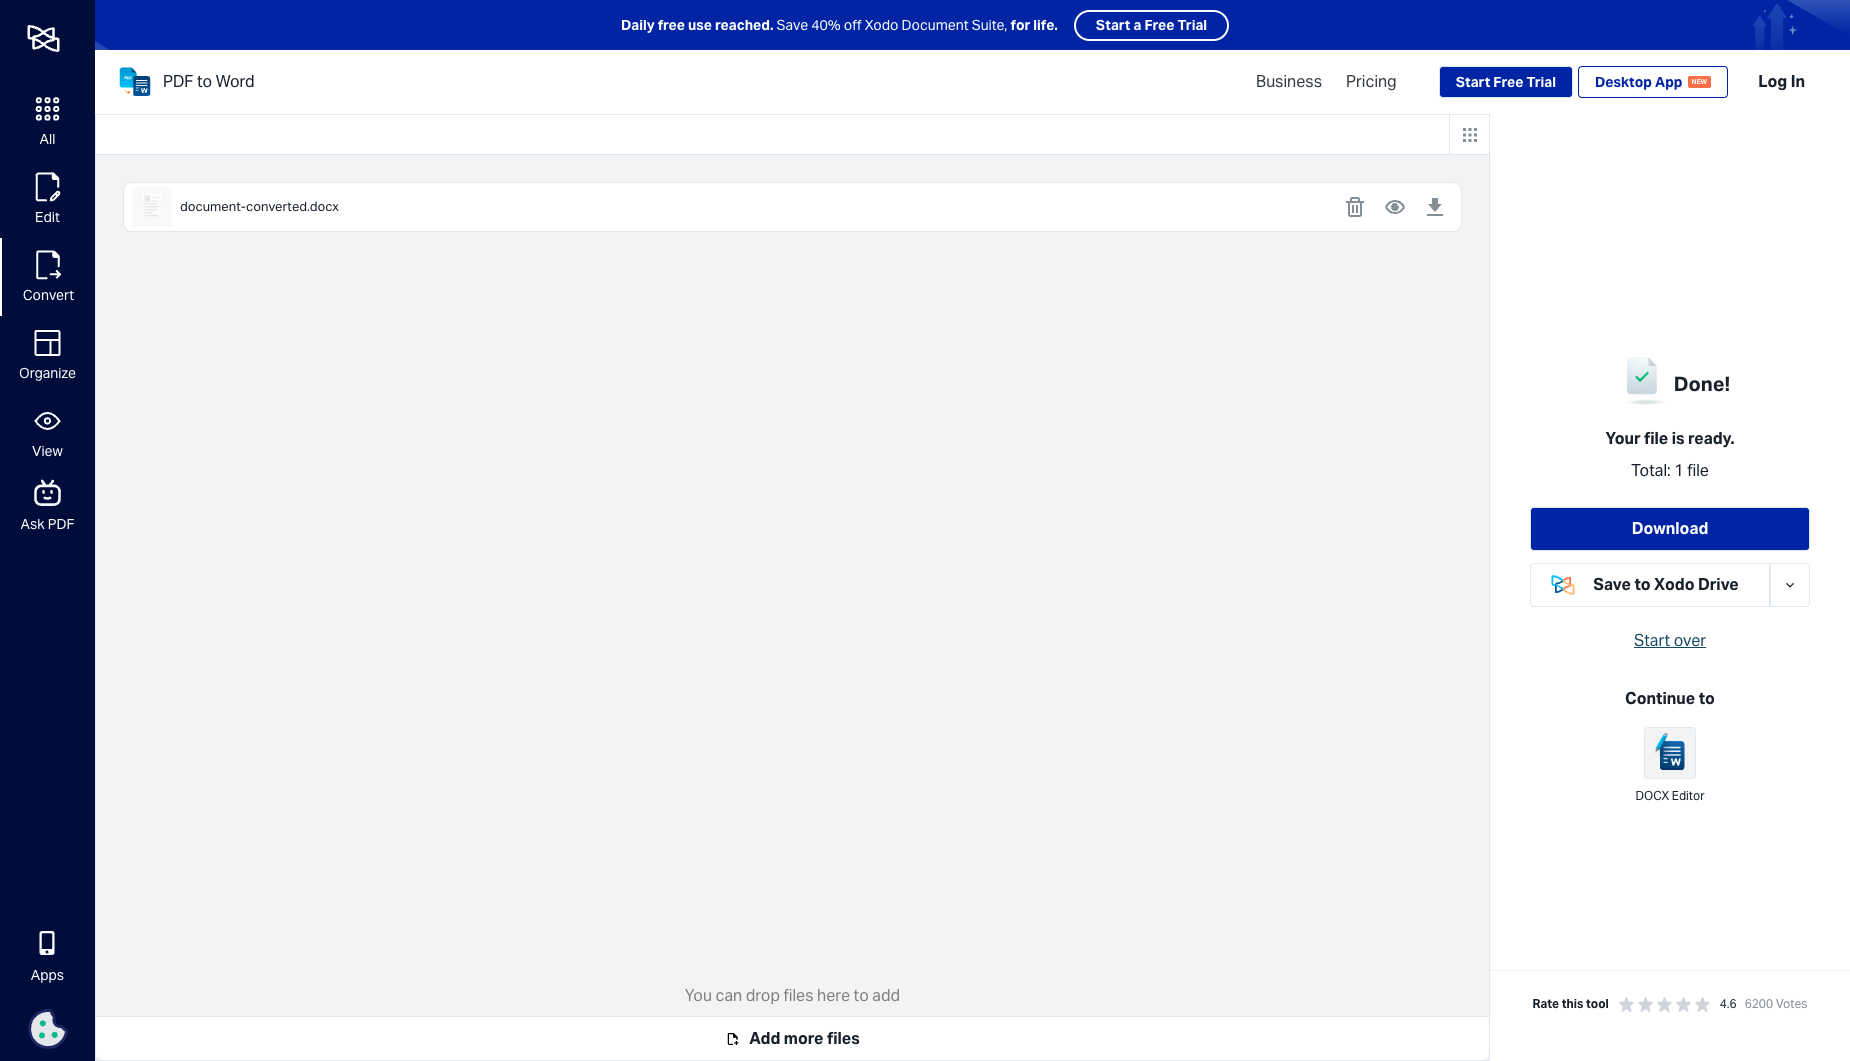Click the Start over link

(1670, 641)
